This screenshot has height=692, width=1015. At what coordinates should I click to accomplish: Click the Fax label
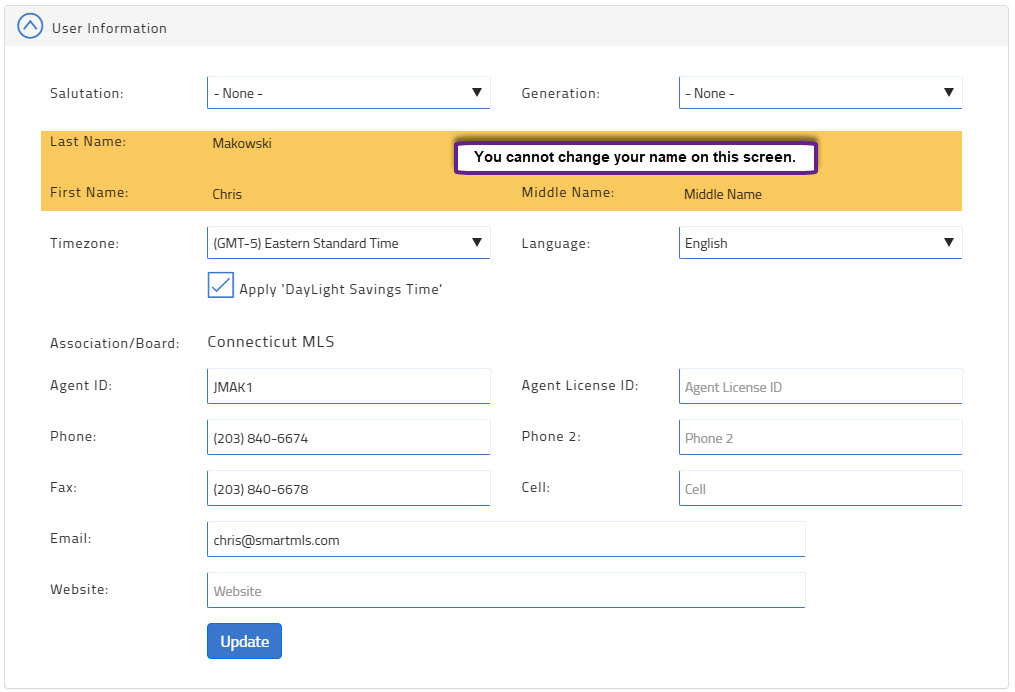click(x=63, y=487)
